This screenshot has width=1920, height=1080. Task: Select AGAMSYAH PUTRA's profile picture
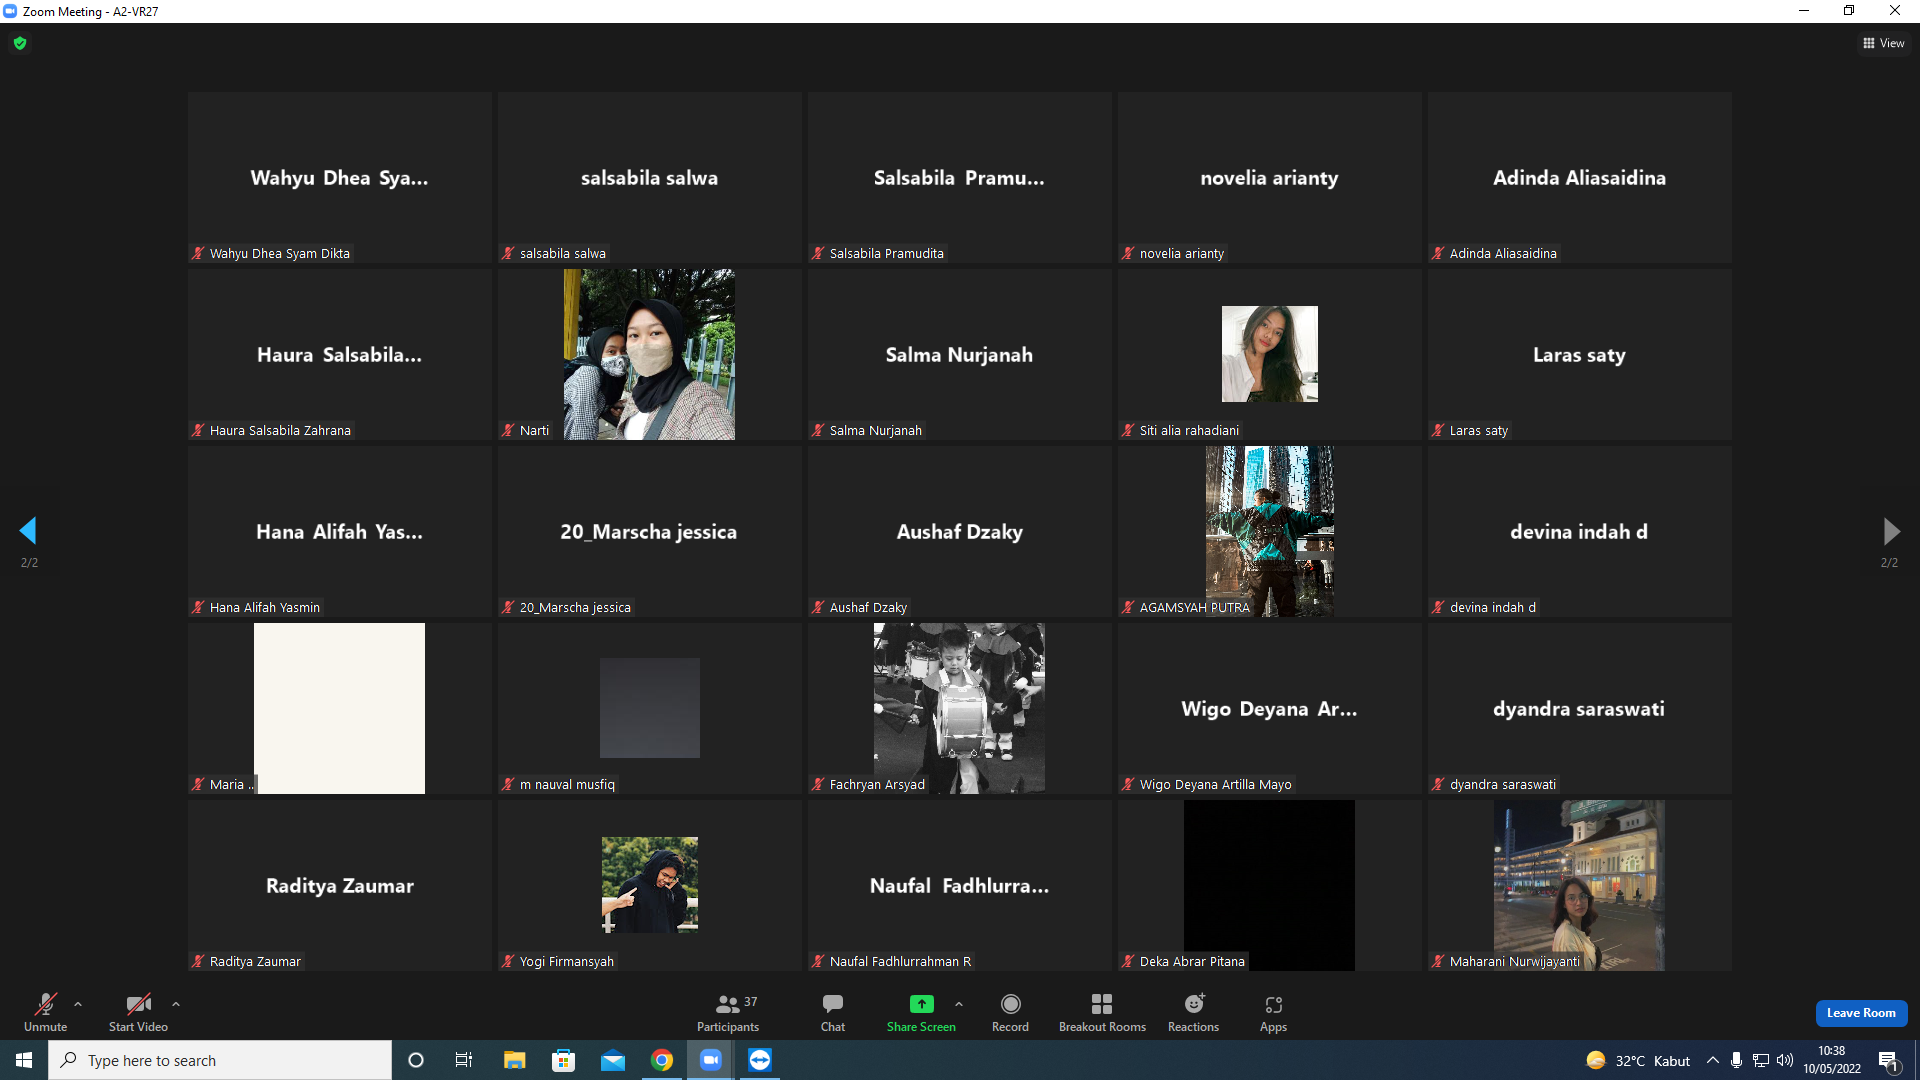(x=1269, y=531)
